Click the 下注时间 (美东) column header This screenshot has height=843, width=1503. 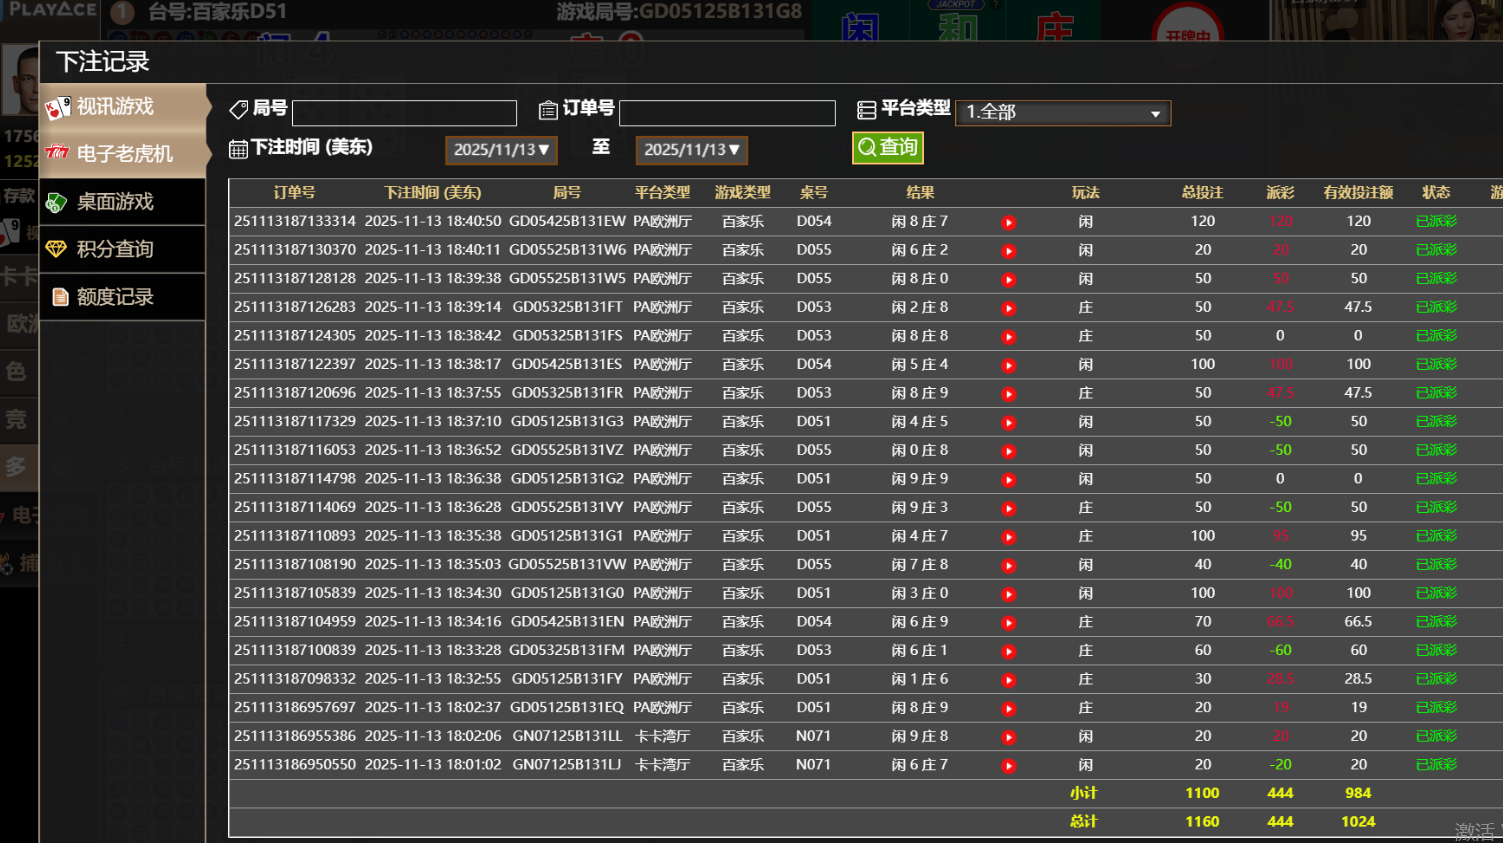tap(432, 193)
